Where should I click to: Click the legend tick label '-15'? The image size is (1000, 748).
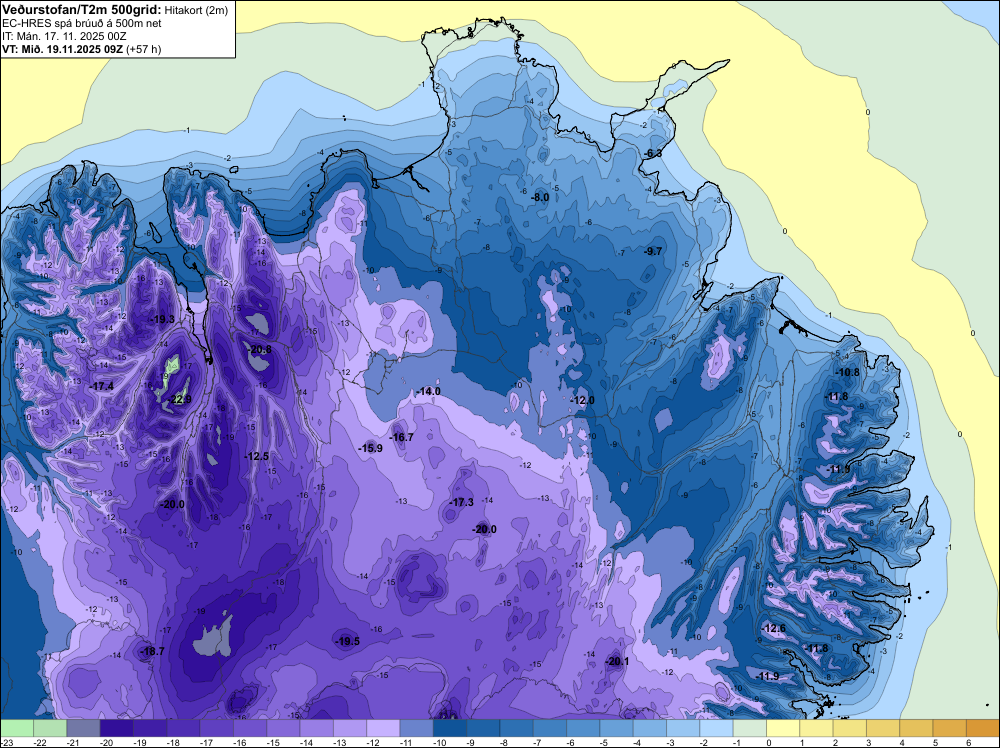(274, 742)
